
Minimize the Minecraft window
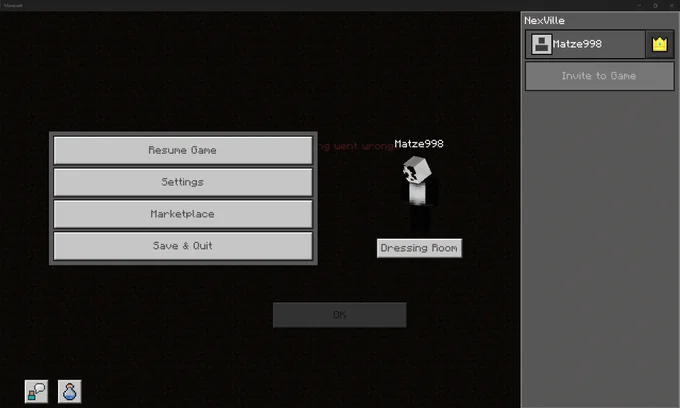pyautogui.click(x=639, y=5)
